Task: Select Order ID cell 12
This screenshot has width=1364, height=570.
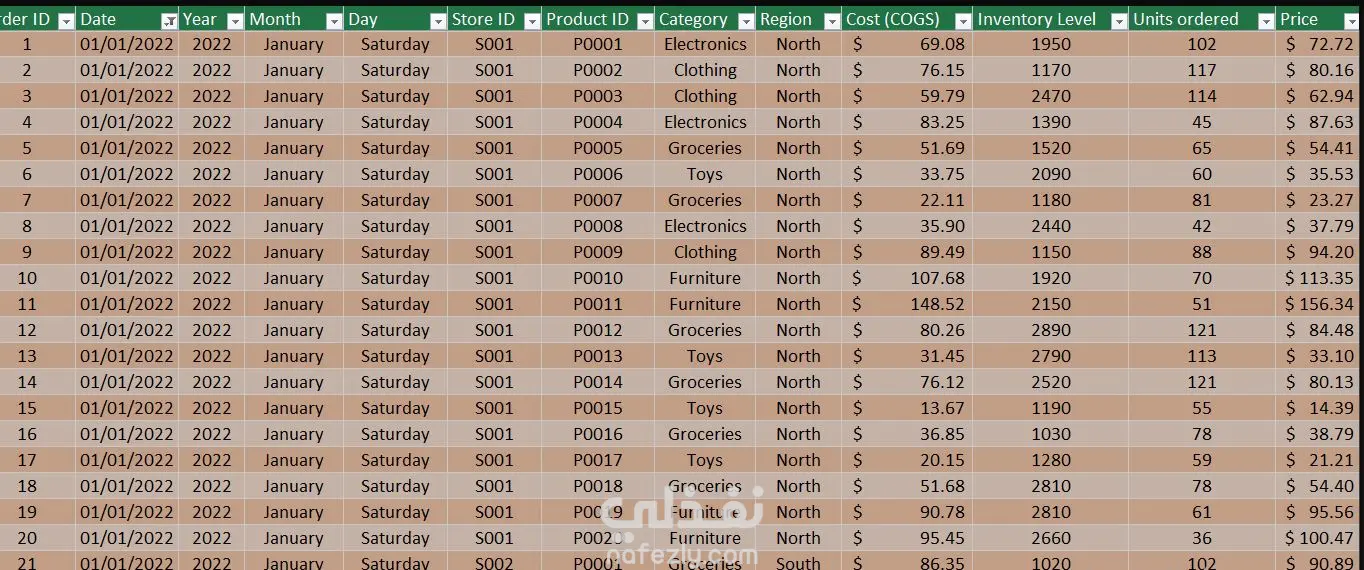Action: [37, 330]
